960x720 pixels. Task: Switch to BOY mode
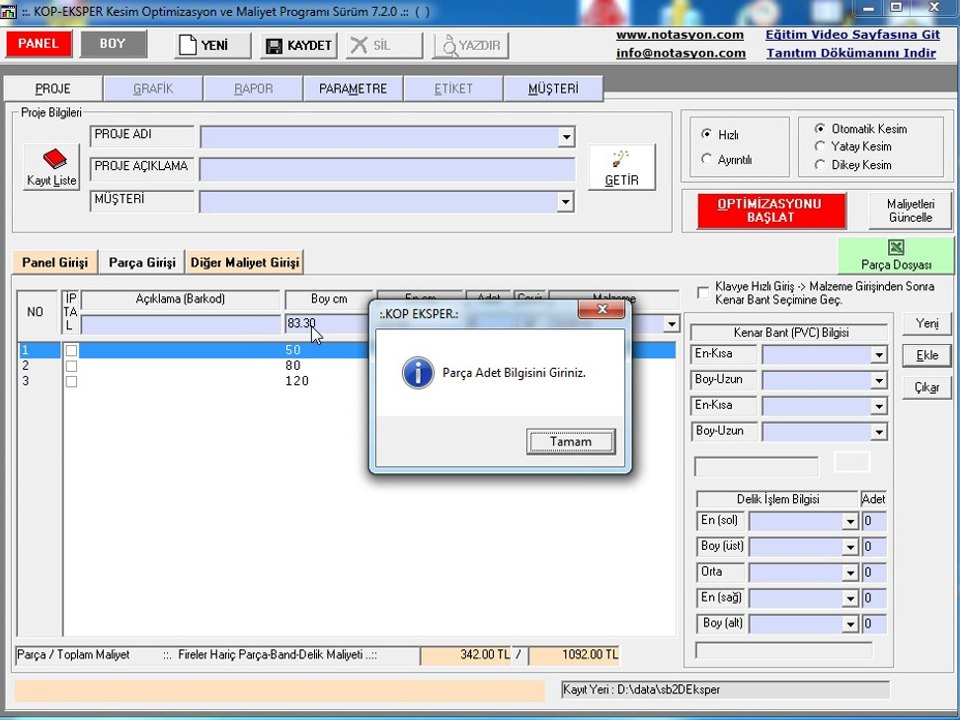[x=113, y=43]
